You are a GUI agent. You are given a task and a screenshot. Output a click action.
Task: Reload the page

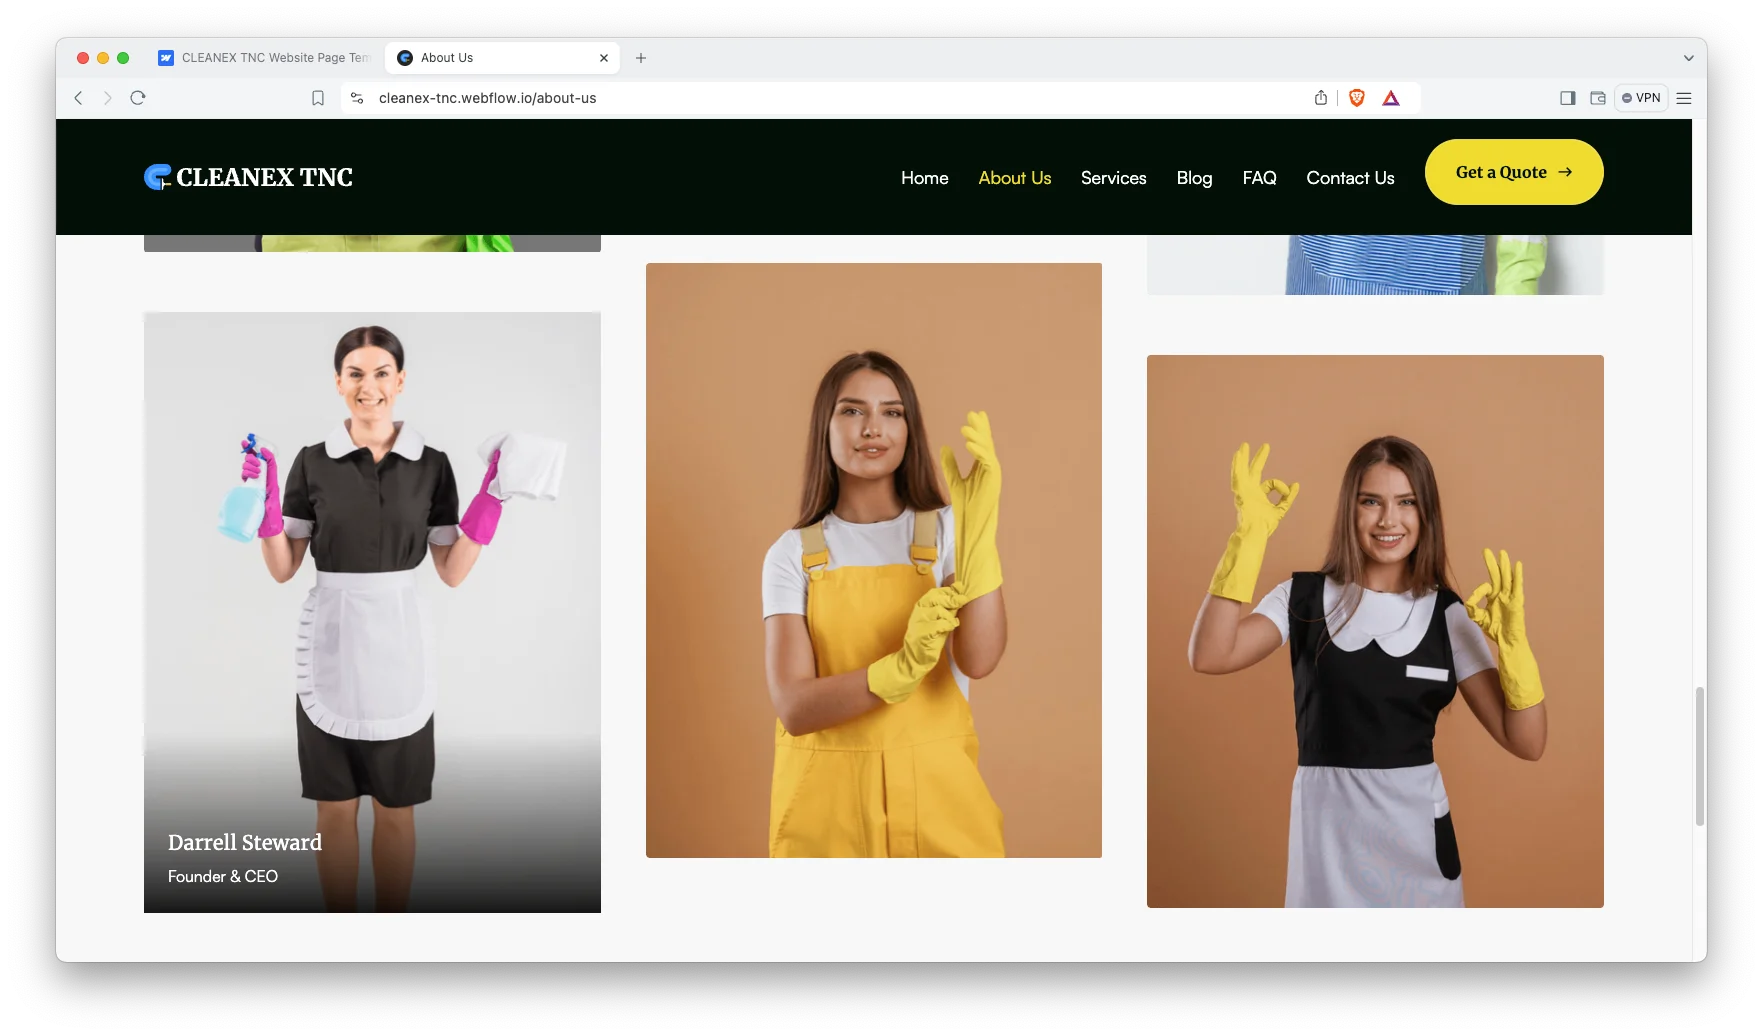pyautogui.click(x=138, y=98)
